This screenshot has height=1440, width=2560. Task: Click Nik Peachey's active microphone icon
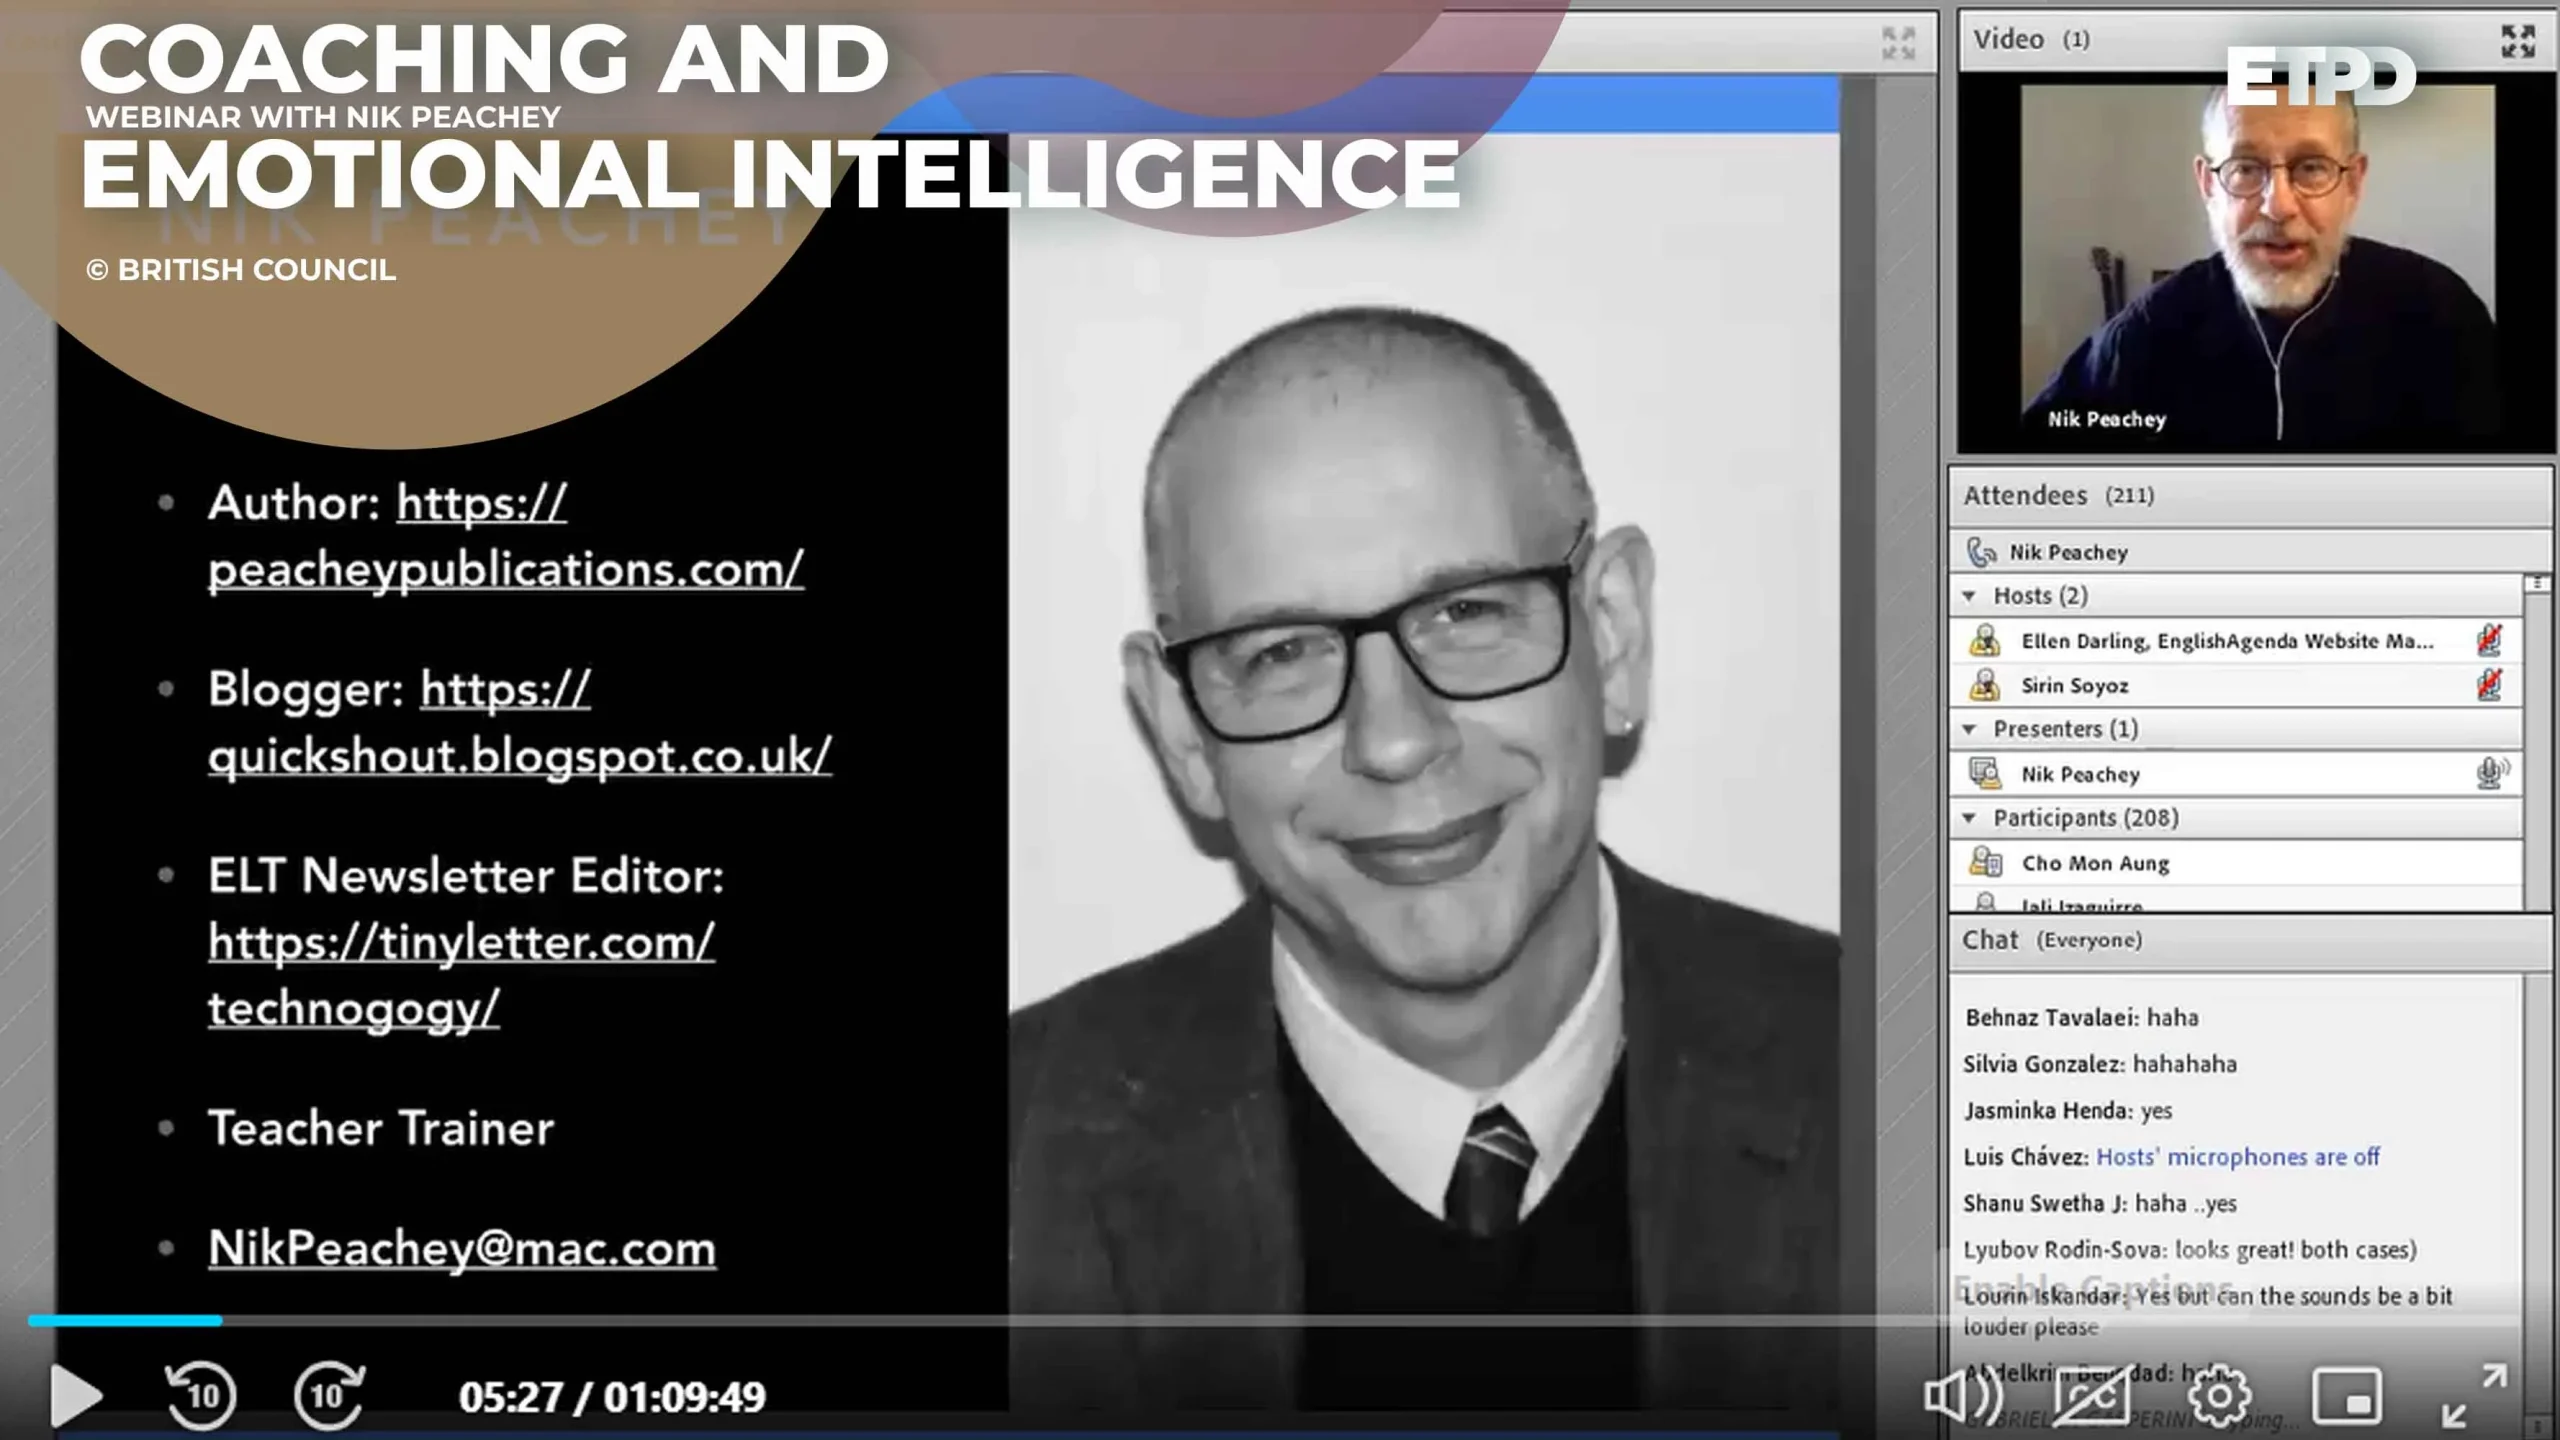tap(2492, 773)
